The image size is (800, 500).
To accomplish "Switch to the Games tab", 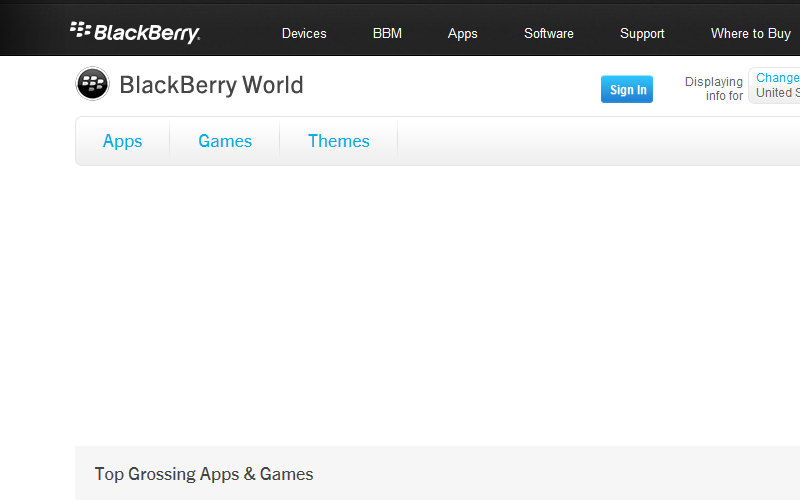I will 225,141.
